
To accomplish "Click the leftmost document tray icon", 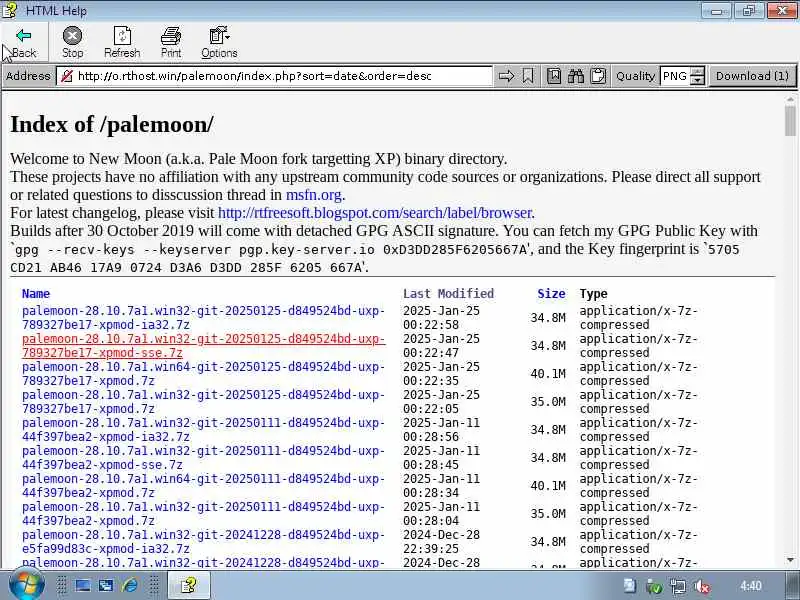I will tap(630, 586).
